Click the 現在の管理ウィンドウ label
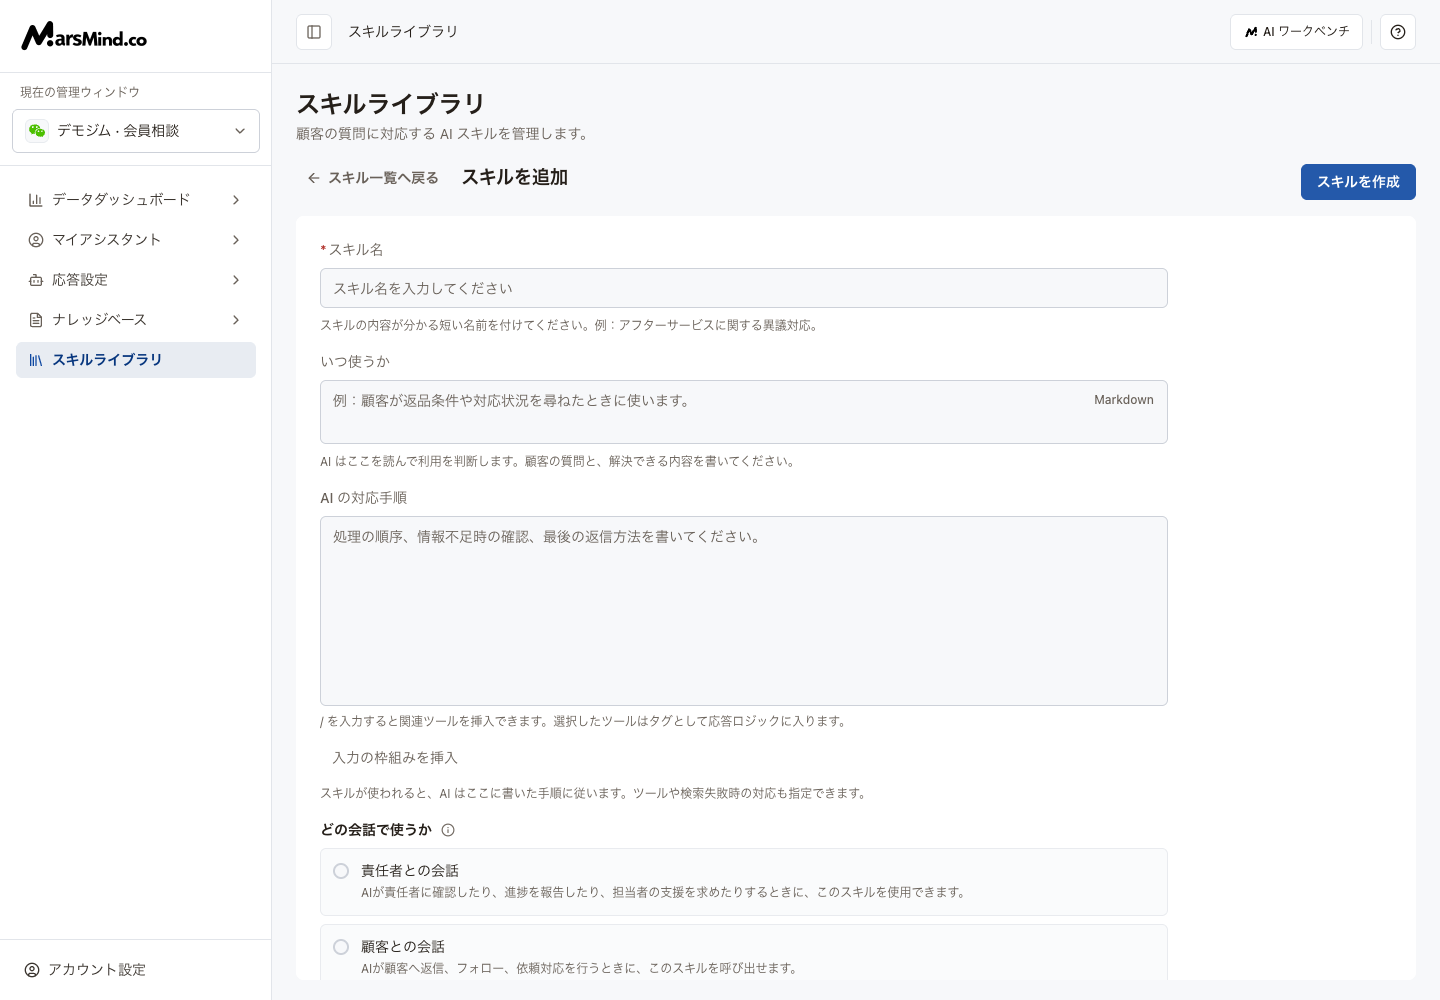The image size is (1440, 1000). pos(80,92)
